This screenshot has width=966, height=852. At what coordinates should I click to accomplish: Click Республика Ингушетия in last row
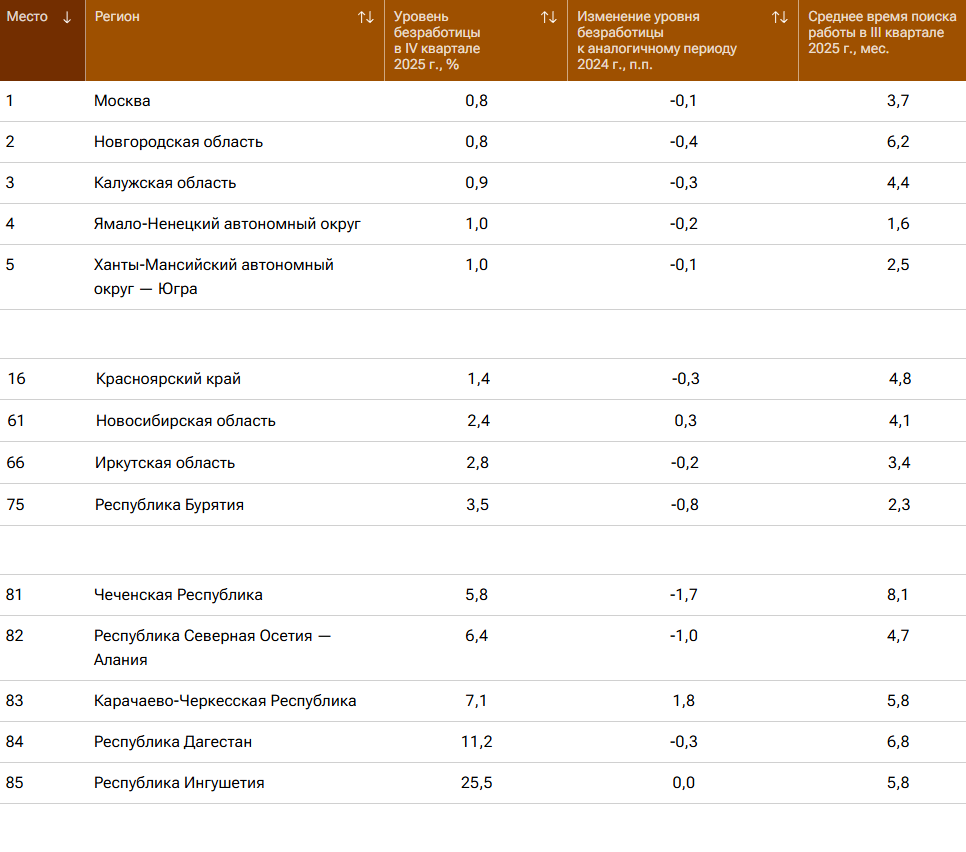(179, 783)
